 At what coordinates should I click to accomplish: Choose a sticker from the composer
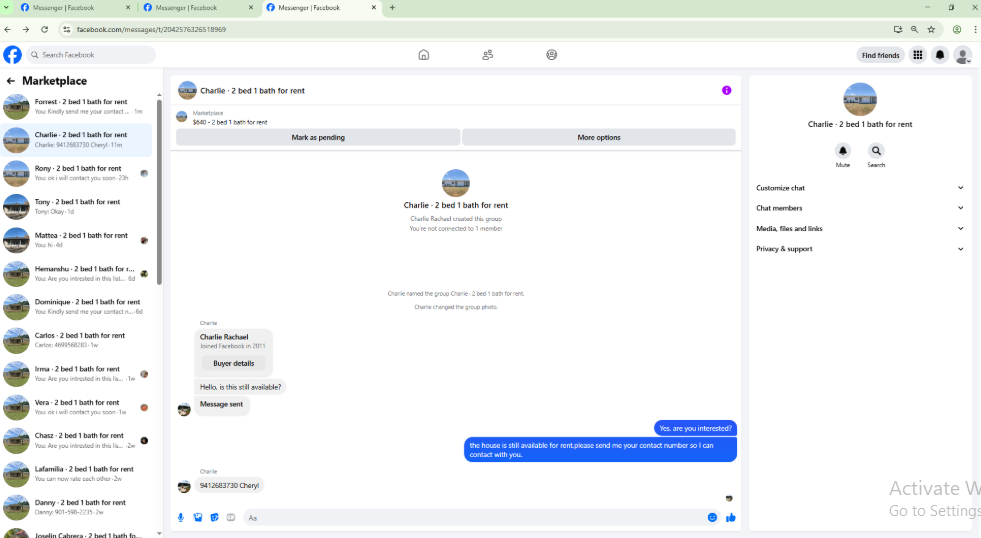pyautogui.click(x=215, y=517)
